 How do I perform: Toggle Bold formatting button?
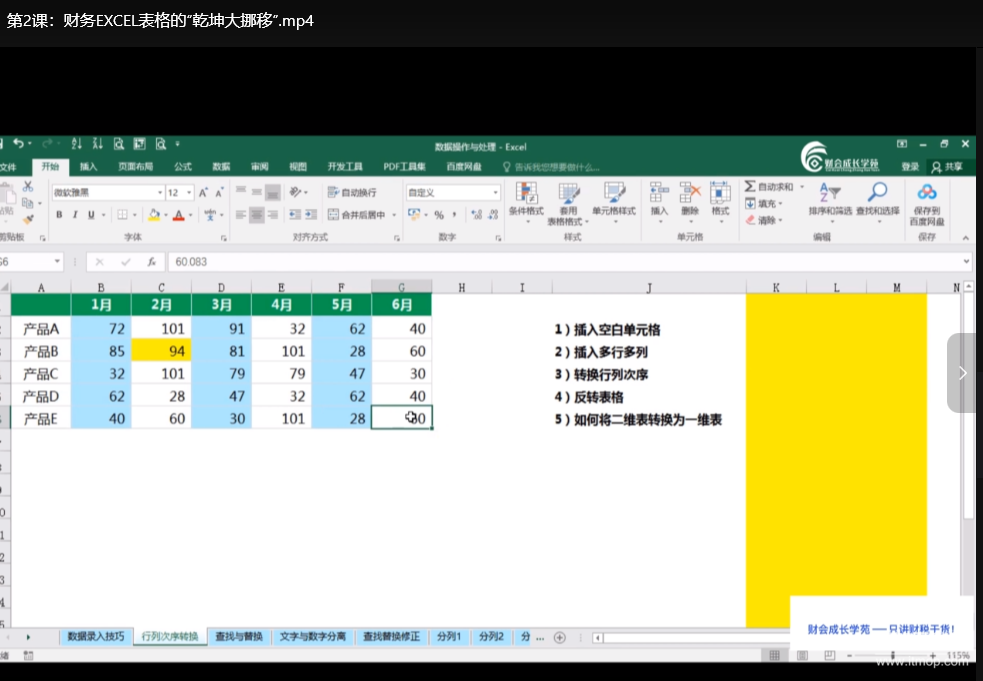click(x=59, y=214)
